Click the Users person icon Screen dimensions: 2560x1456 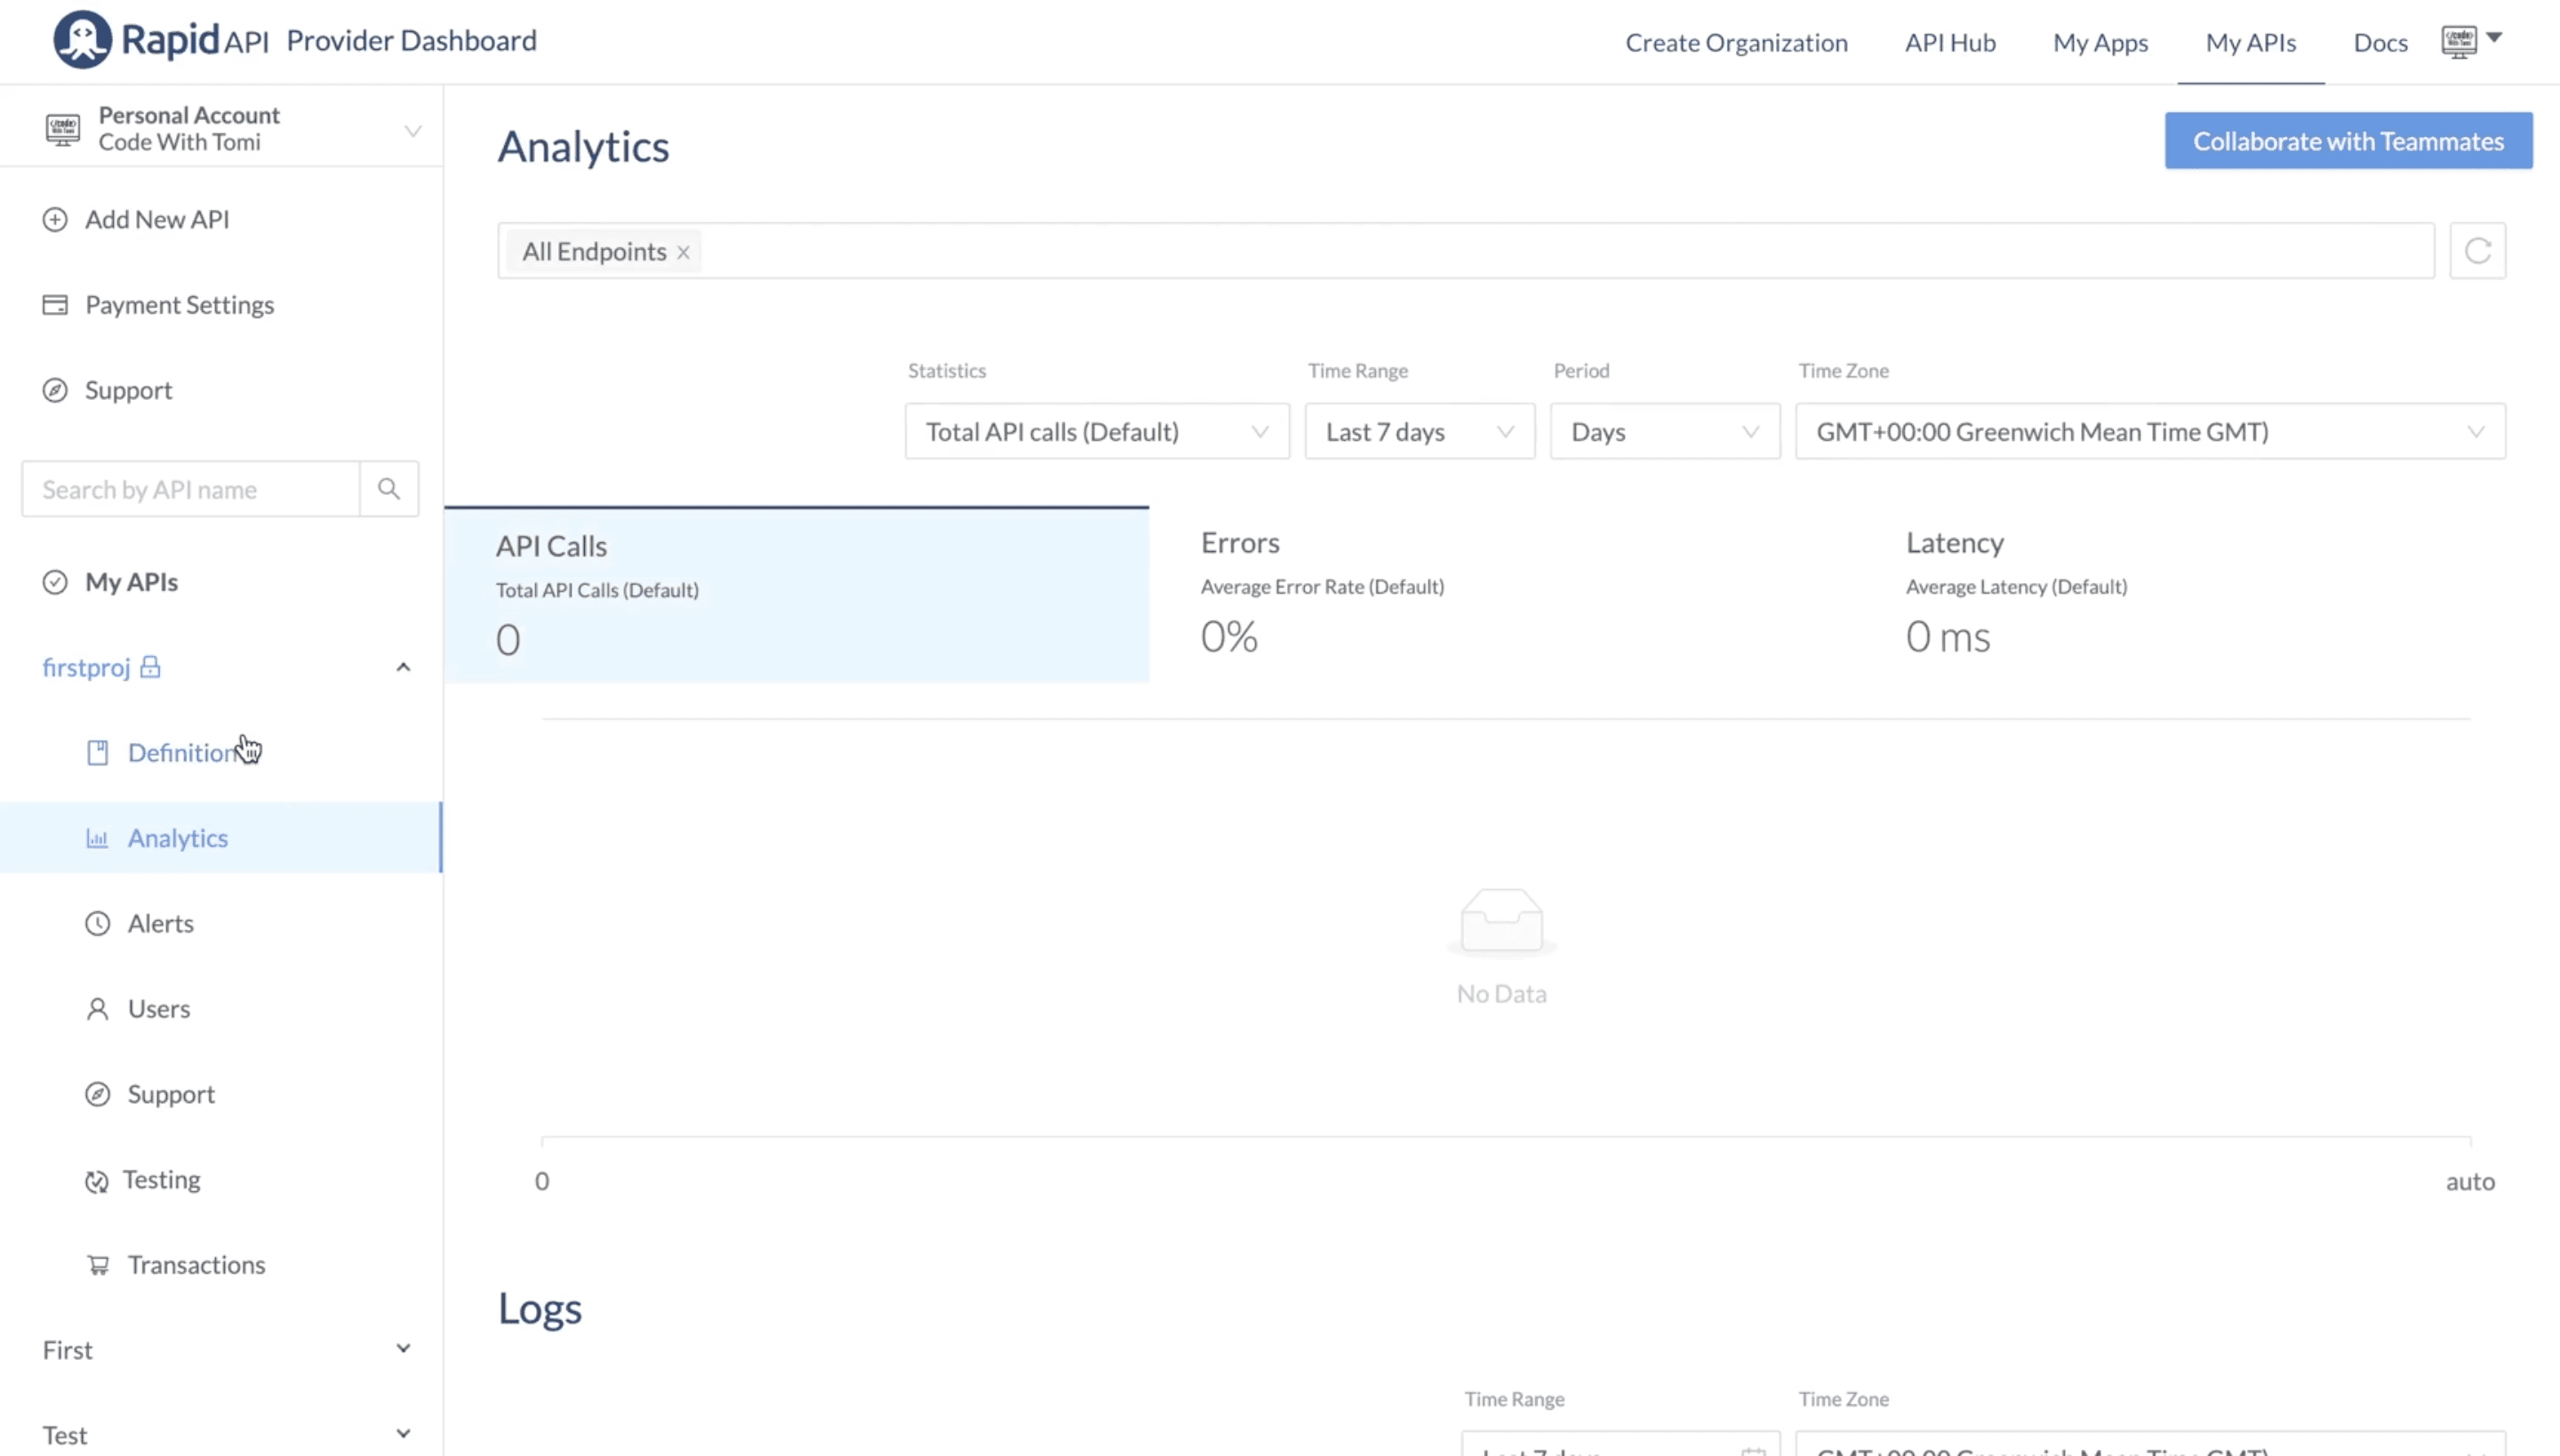pos(97,1009)
